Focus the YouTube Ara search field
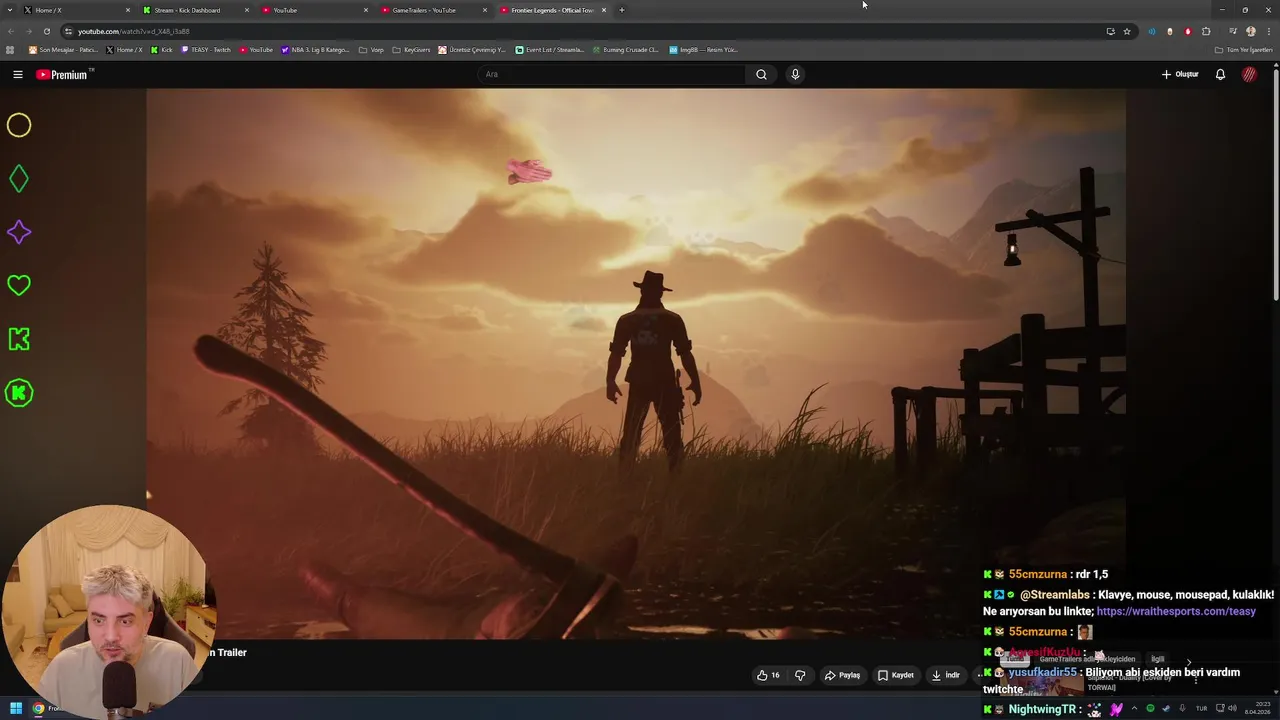Screen dimensions: 1280x720 [x=612, y=74]
